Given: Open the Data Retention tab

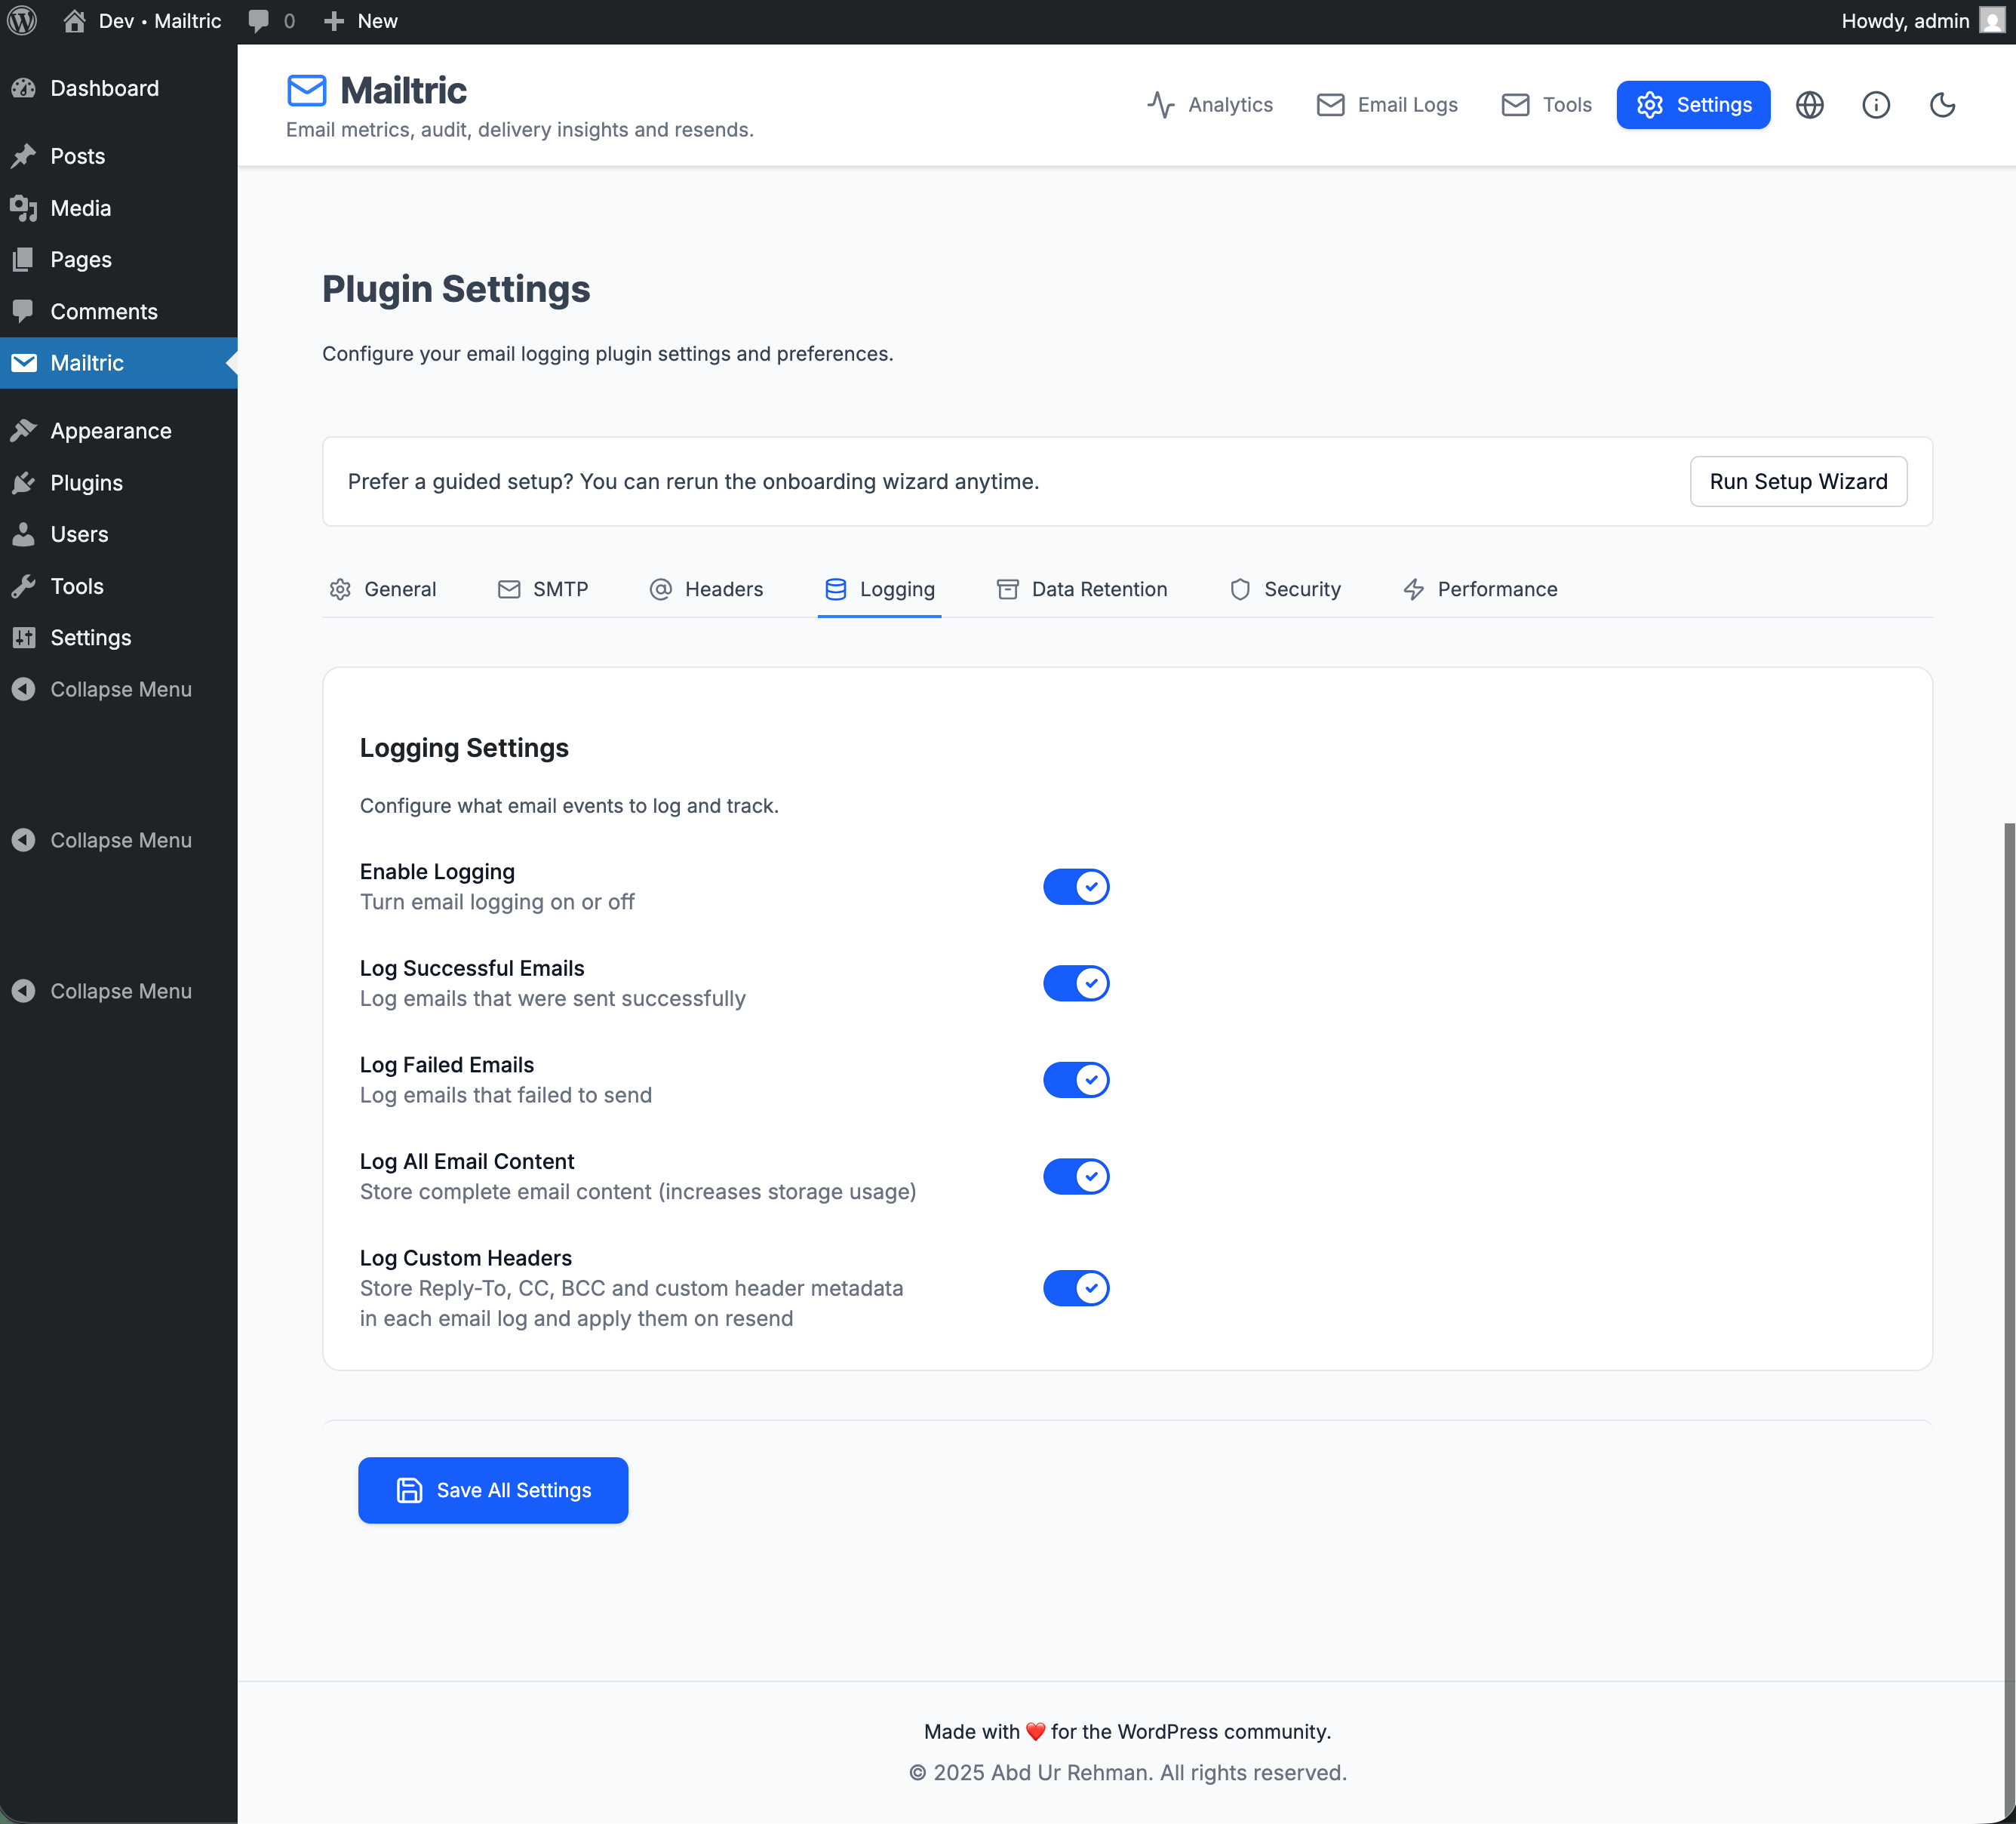Looking at the screenshot, I should [1081, 589].
